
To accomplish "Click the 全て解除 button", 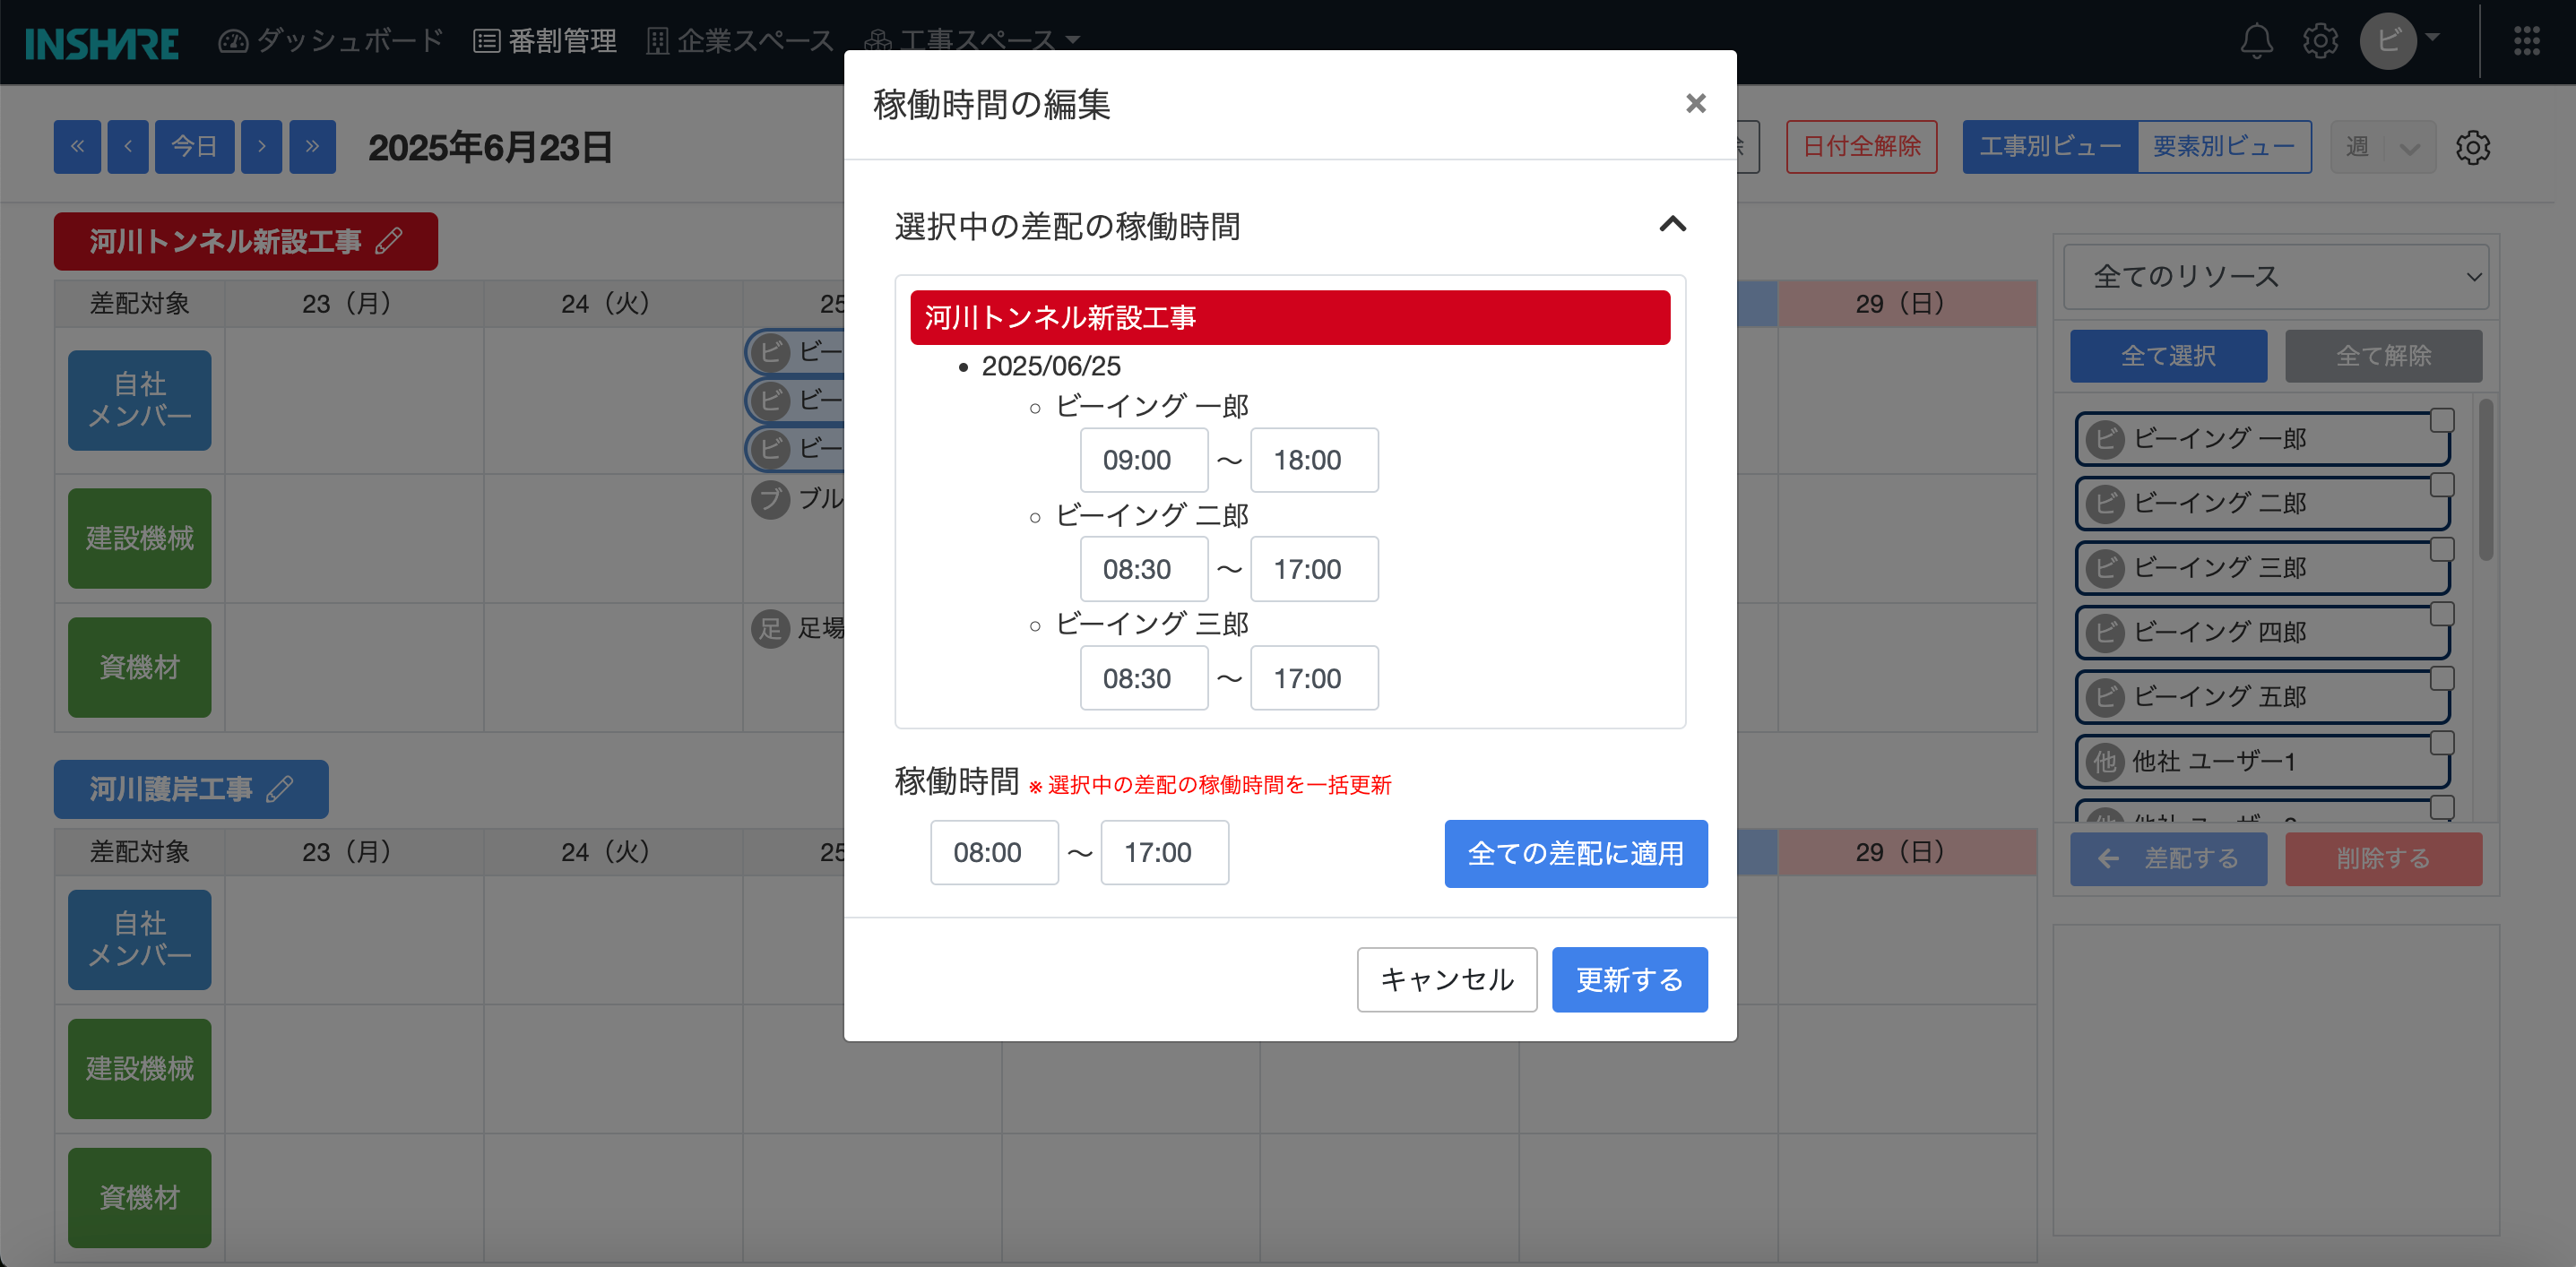I will tap(2383, 356).
